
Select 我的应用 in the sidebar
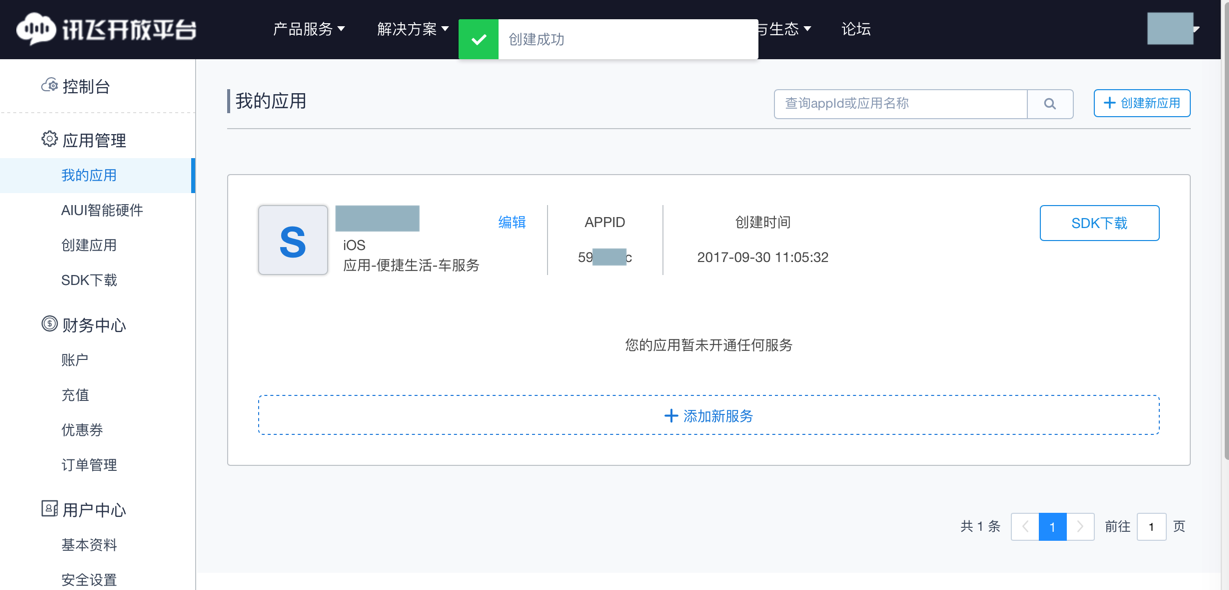[89, 175]
